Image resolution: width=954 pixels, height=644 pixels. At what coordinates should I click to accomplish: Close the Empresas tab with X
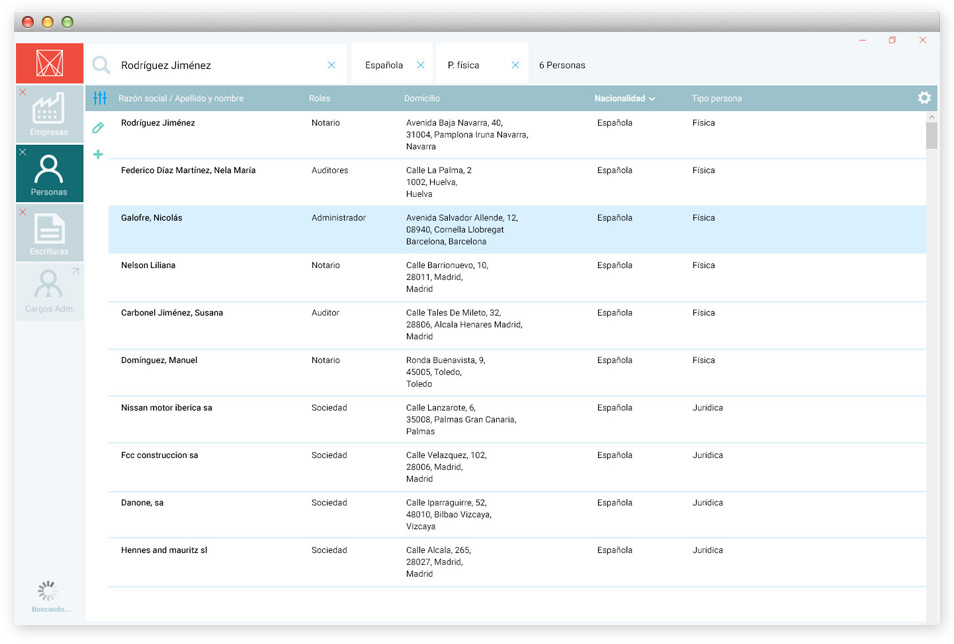(23, 93)
